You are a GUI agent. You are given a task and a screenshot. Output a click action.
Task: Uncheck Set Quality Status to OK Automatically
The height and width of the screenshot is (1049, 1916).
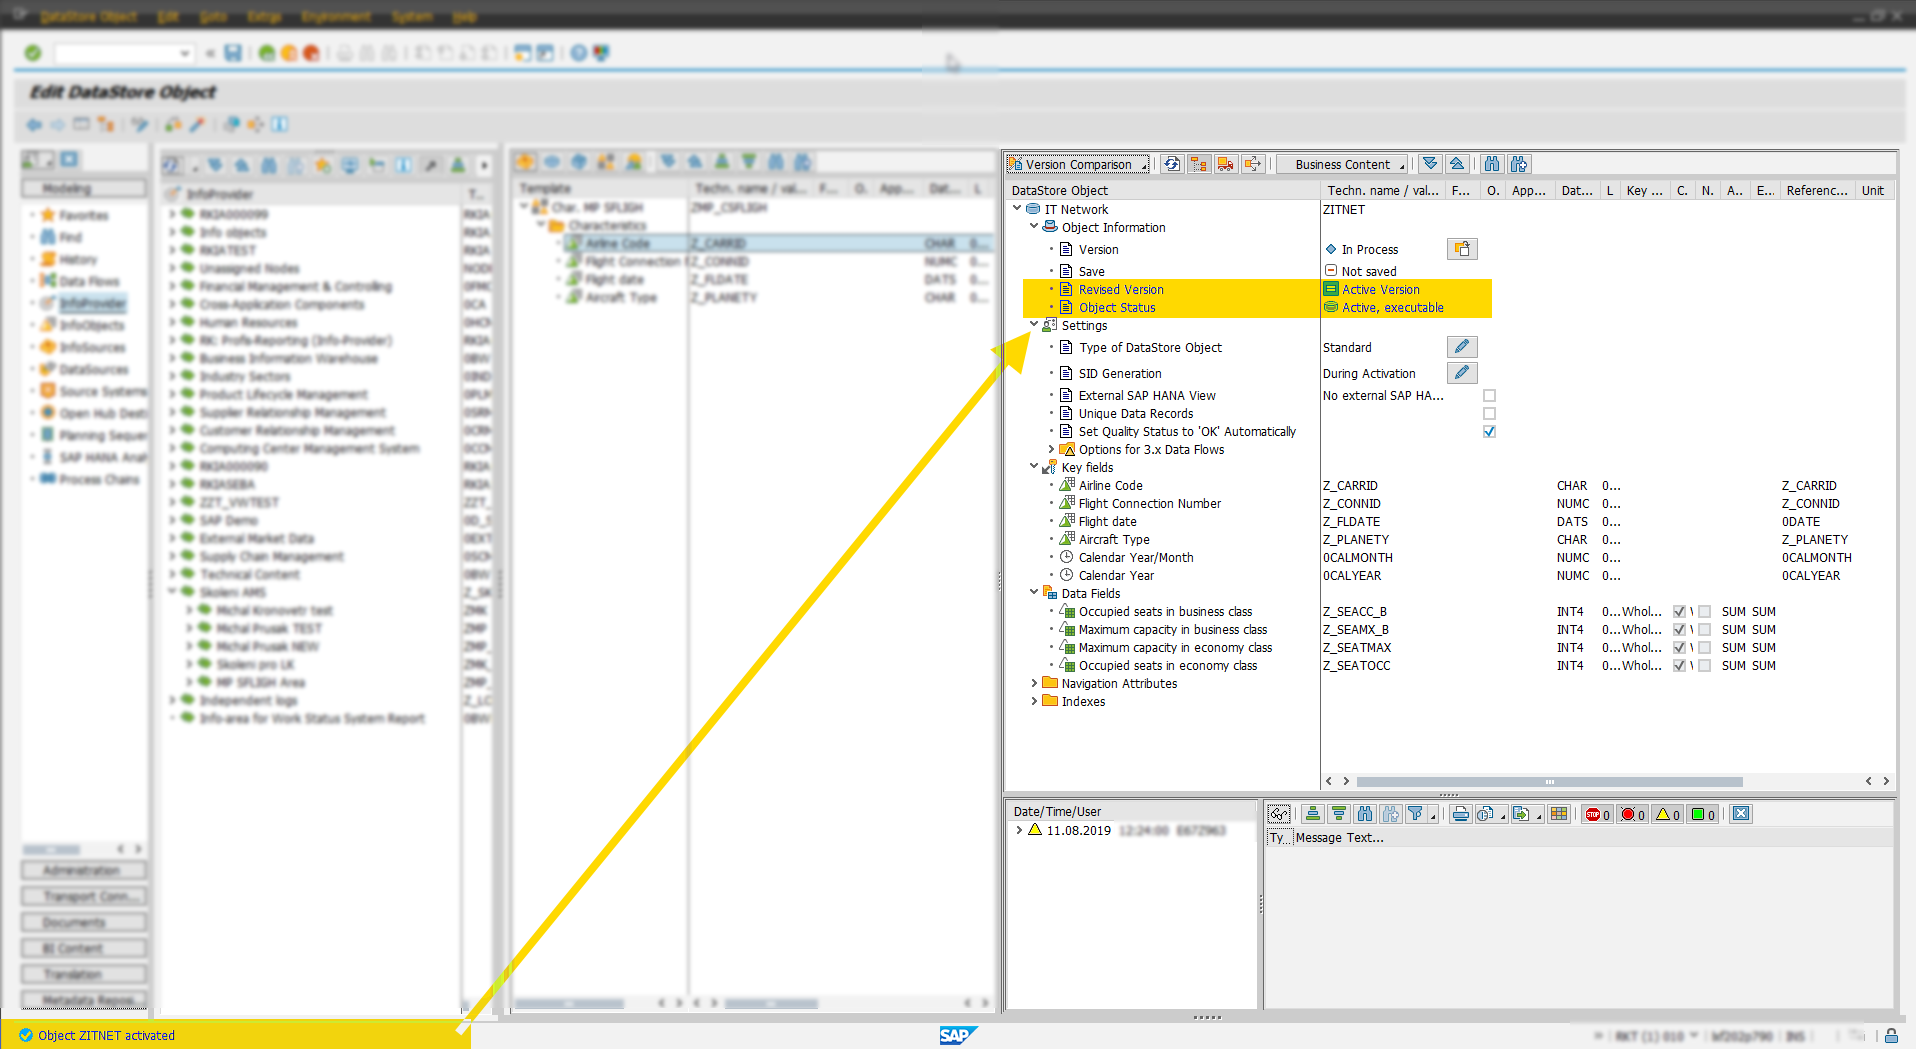pyautogui.click(x=1489, y=432)
